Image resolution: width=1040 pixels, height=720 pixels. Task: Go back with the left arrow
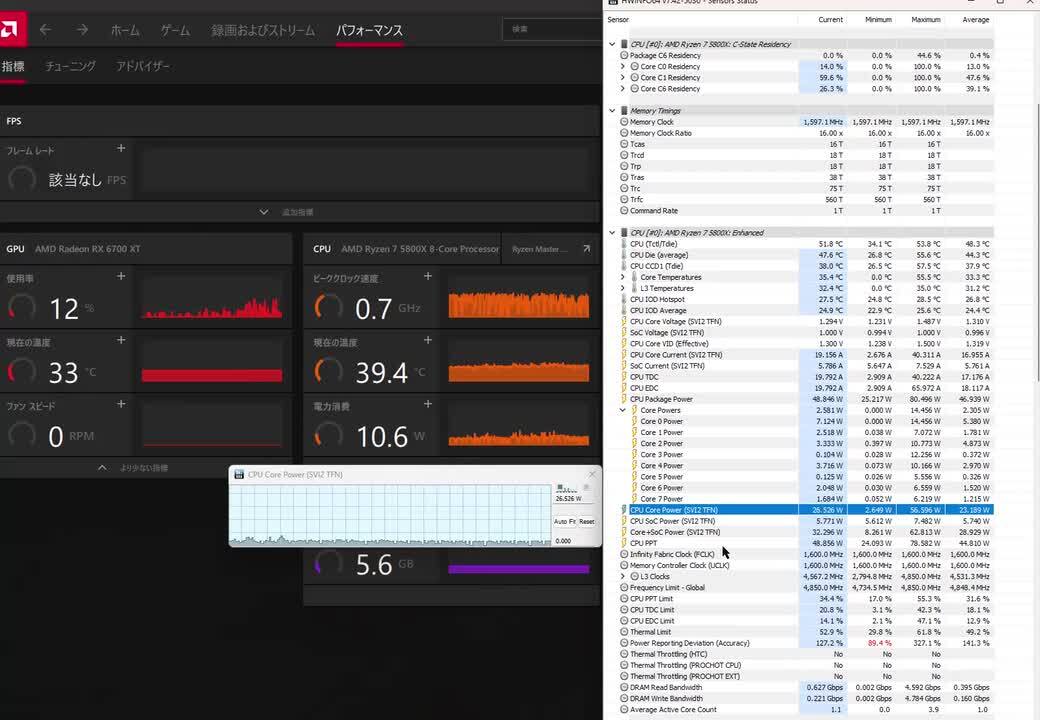click(45, 29)
